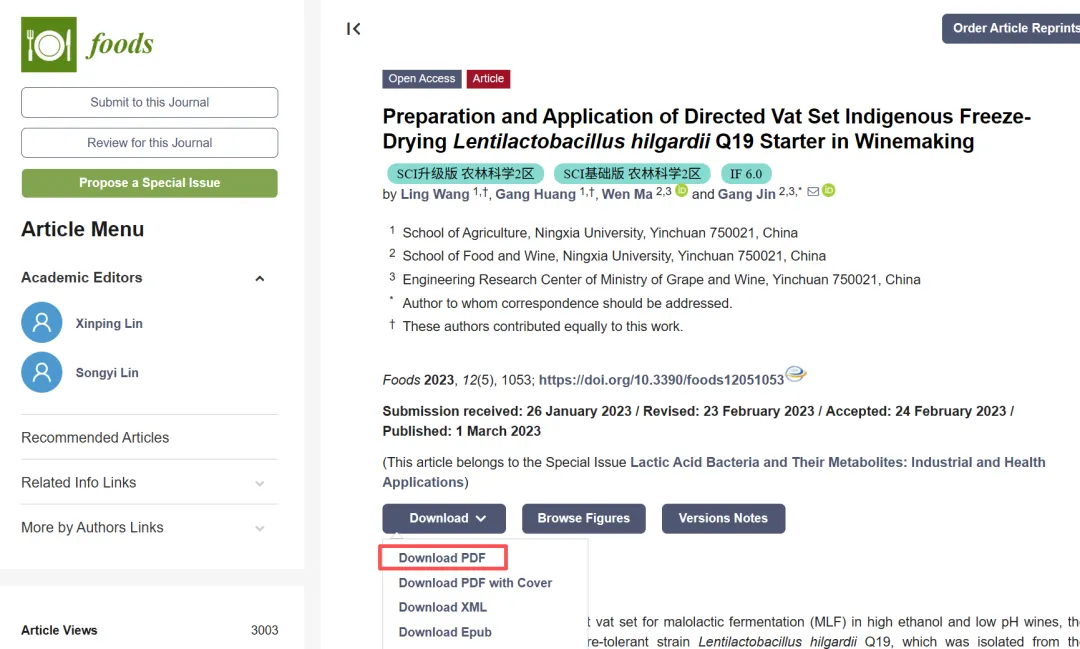This screenshot has height=649, width=1080.
Task: Click Songyi Lin's avatar icon
Action: tap(42, 372)
